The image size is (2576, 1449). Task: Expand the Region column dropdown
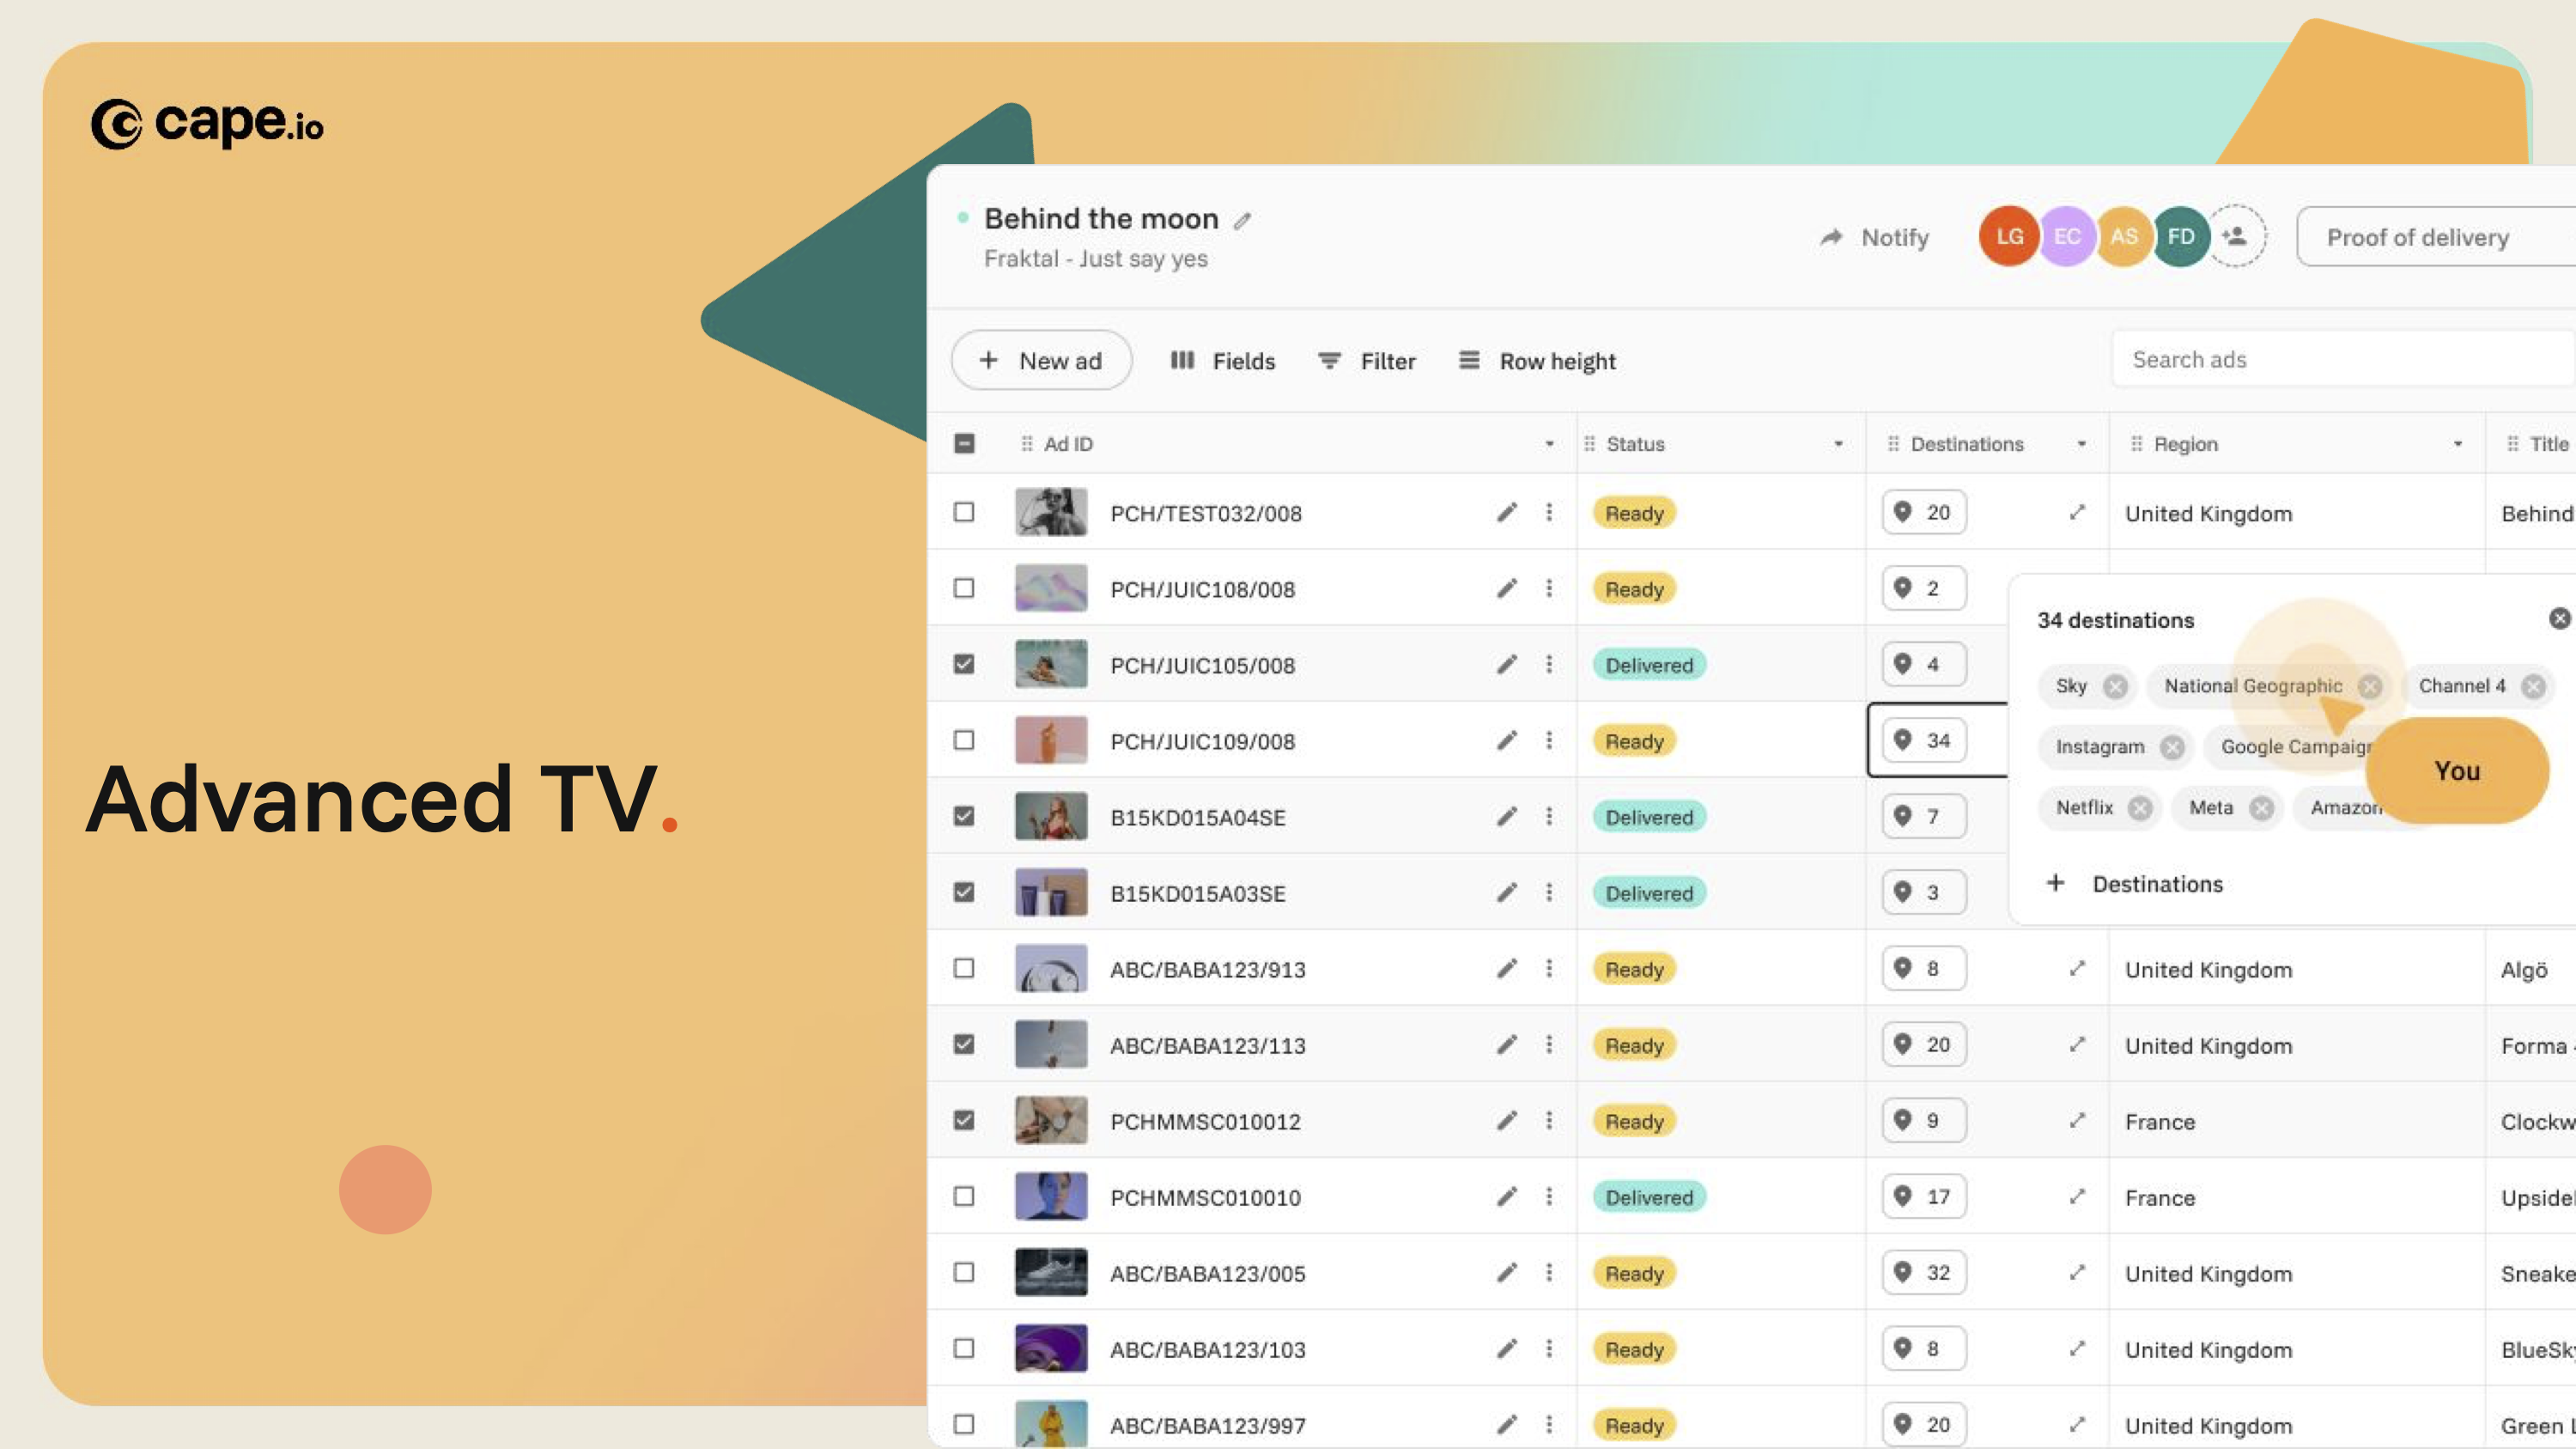[x=2457, y=444]
